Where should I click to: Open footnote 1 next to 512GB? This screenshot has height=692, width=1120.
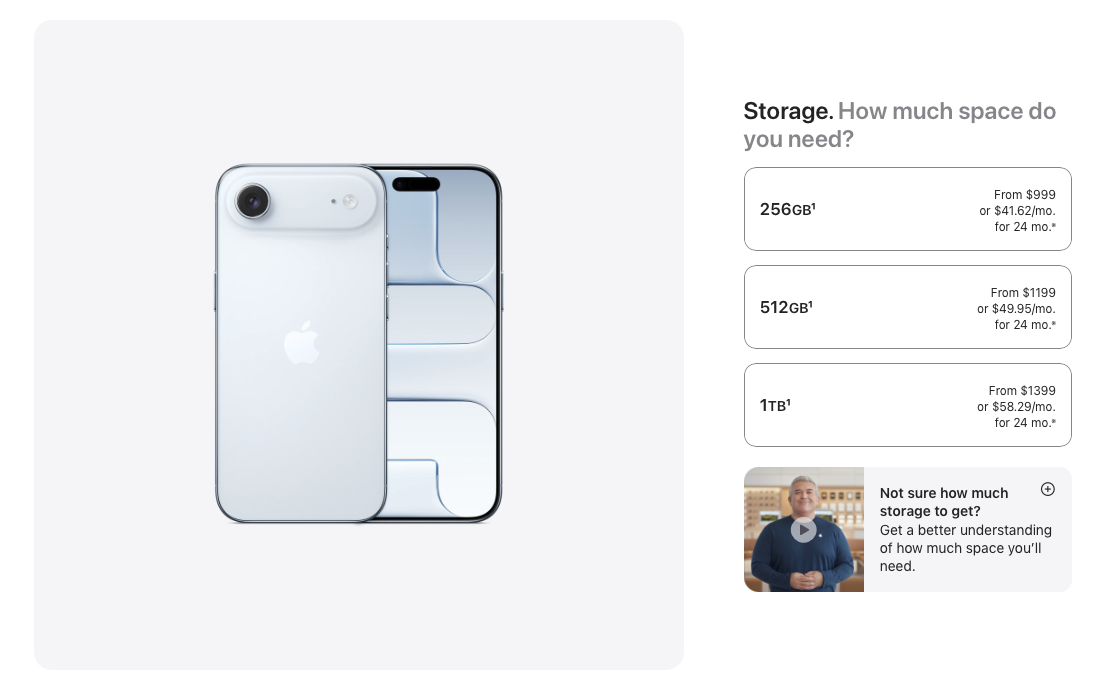click(x=811, y=304)
